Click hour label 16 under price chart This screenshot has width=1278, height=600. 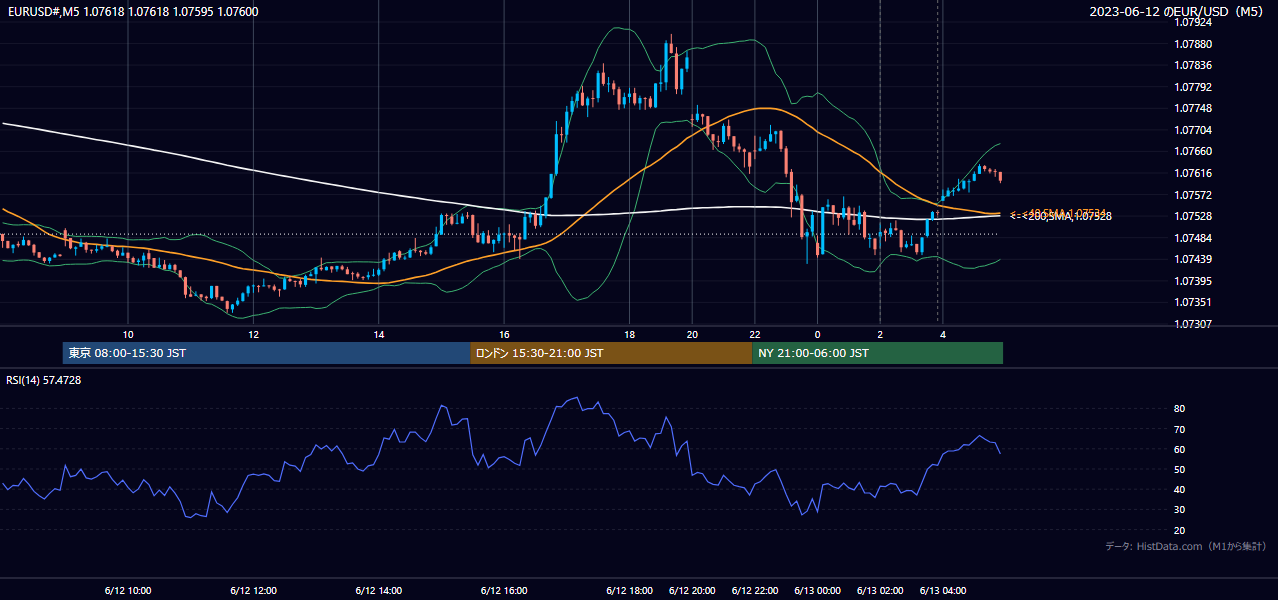[x=504, y=334]
